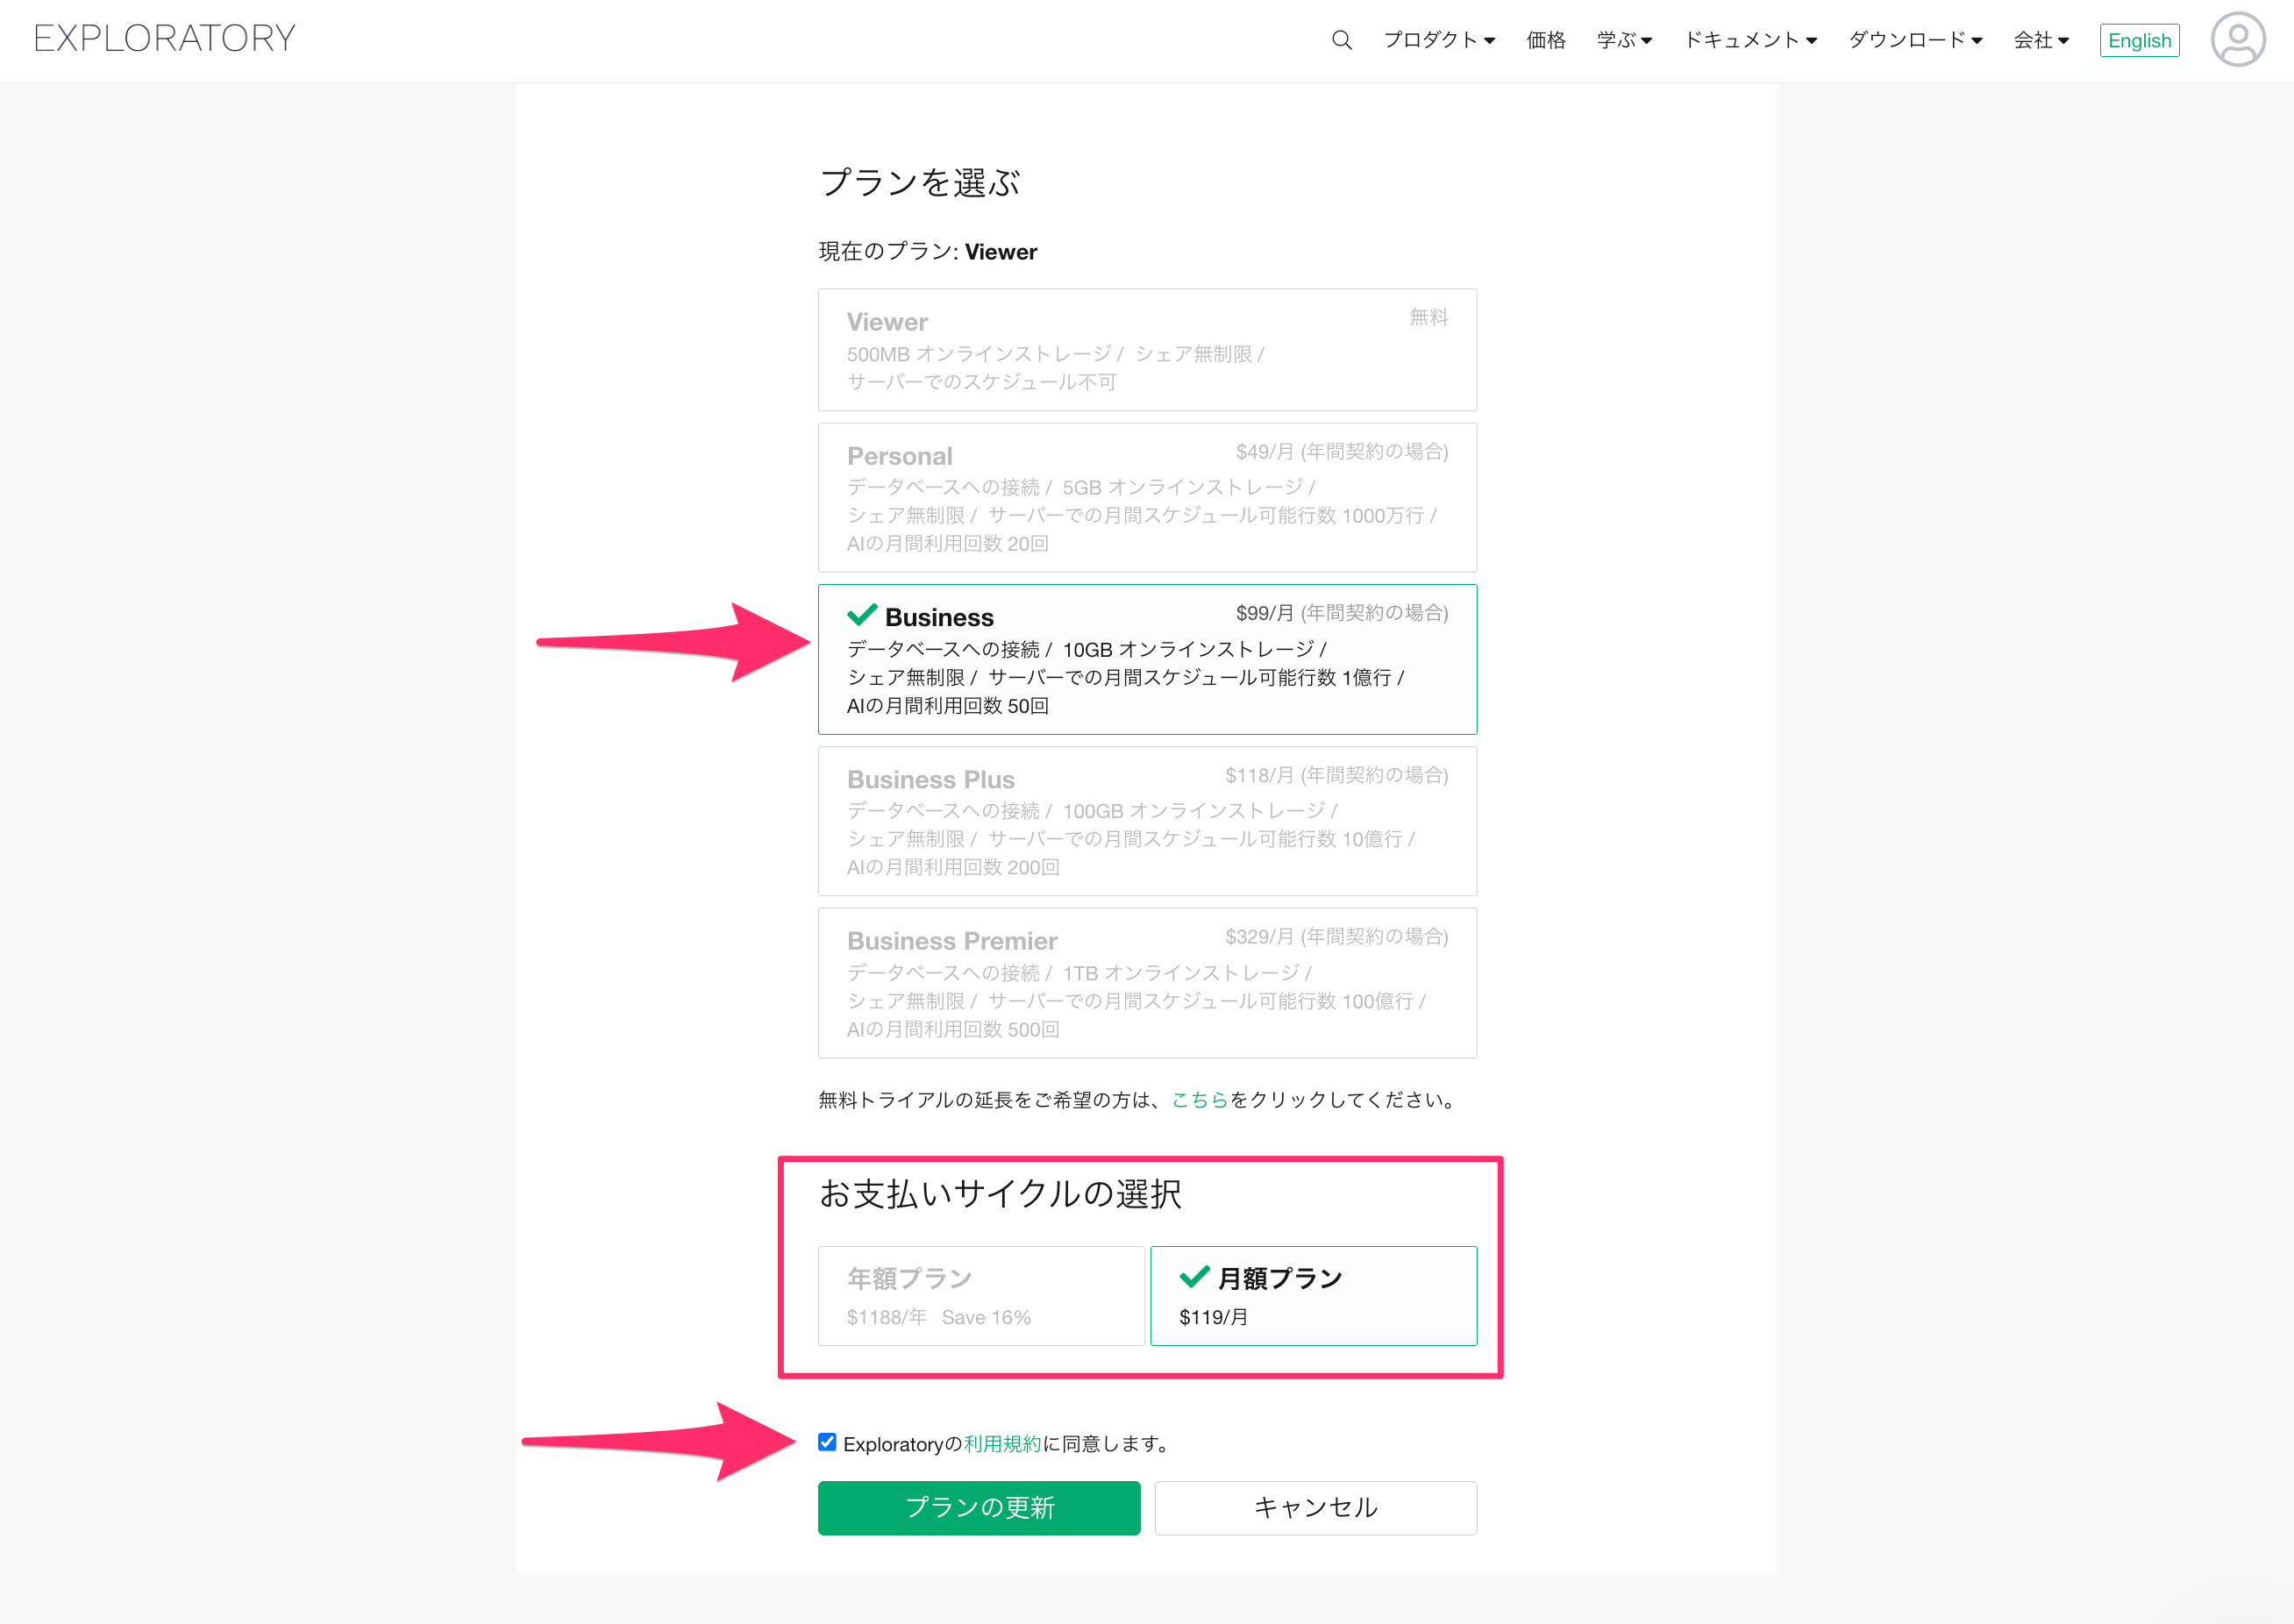Screen dimensions: 2294x1624
Task: Select the 年額プラン billing option
Action: [980, 1296]
